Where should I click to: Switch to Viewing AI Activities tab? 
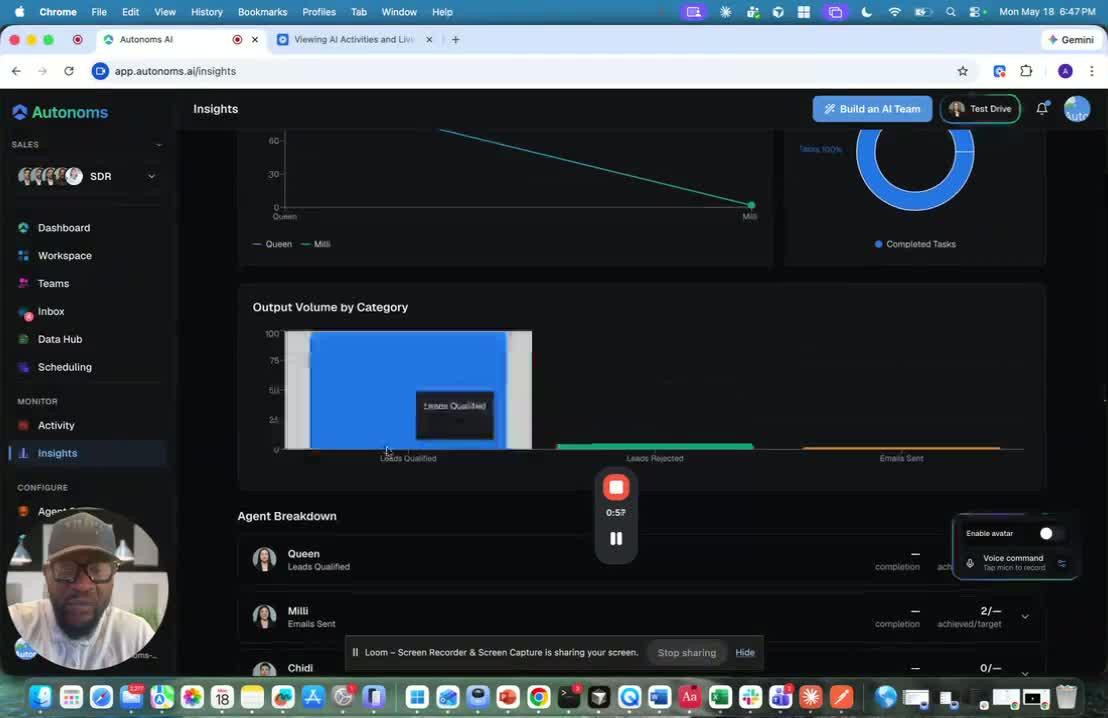(x=353, y=40)
